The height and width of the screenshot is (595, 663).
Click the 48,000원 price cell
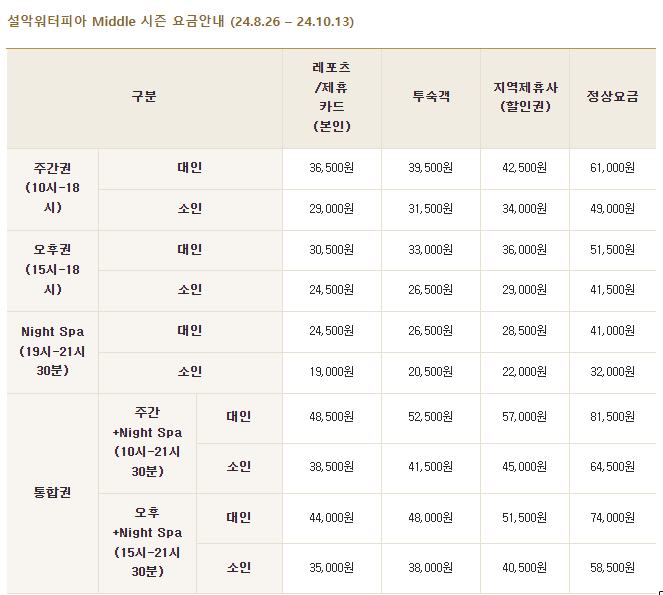pyautogui.click(x=430, y=518)
